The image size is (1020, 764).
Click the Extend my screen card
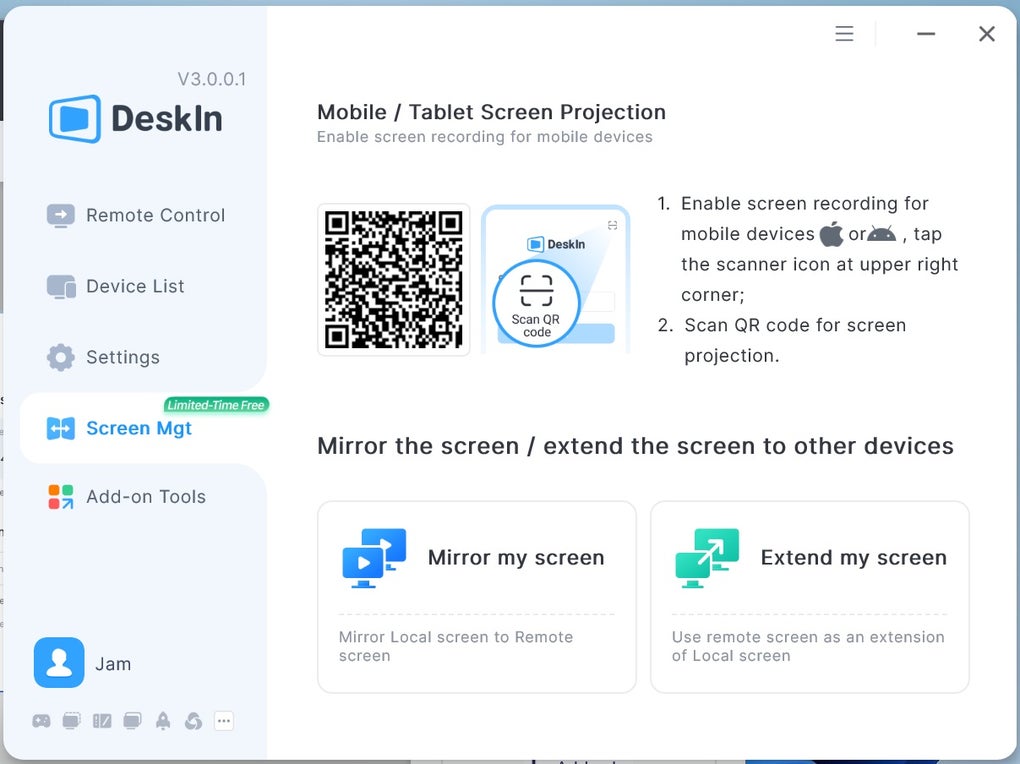(x=810, y=596)
